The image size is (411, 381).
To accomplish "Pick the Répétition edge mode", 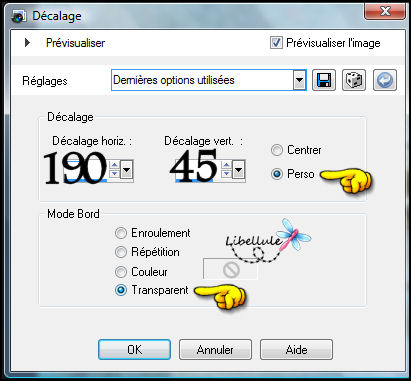I will click(x=121, y=252).
